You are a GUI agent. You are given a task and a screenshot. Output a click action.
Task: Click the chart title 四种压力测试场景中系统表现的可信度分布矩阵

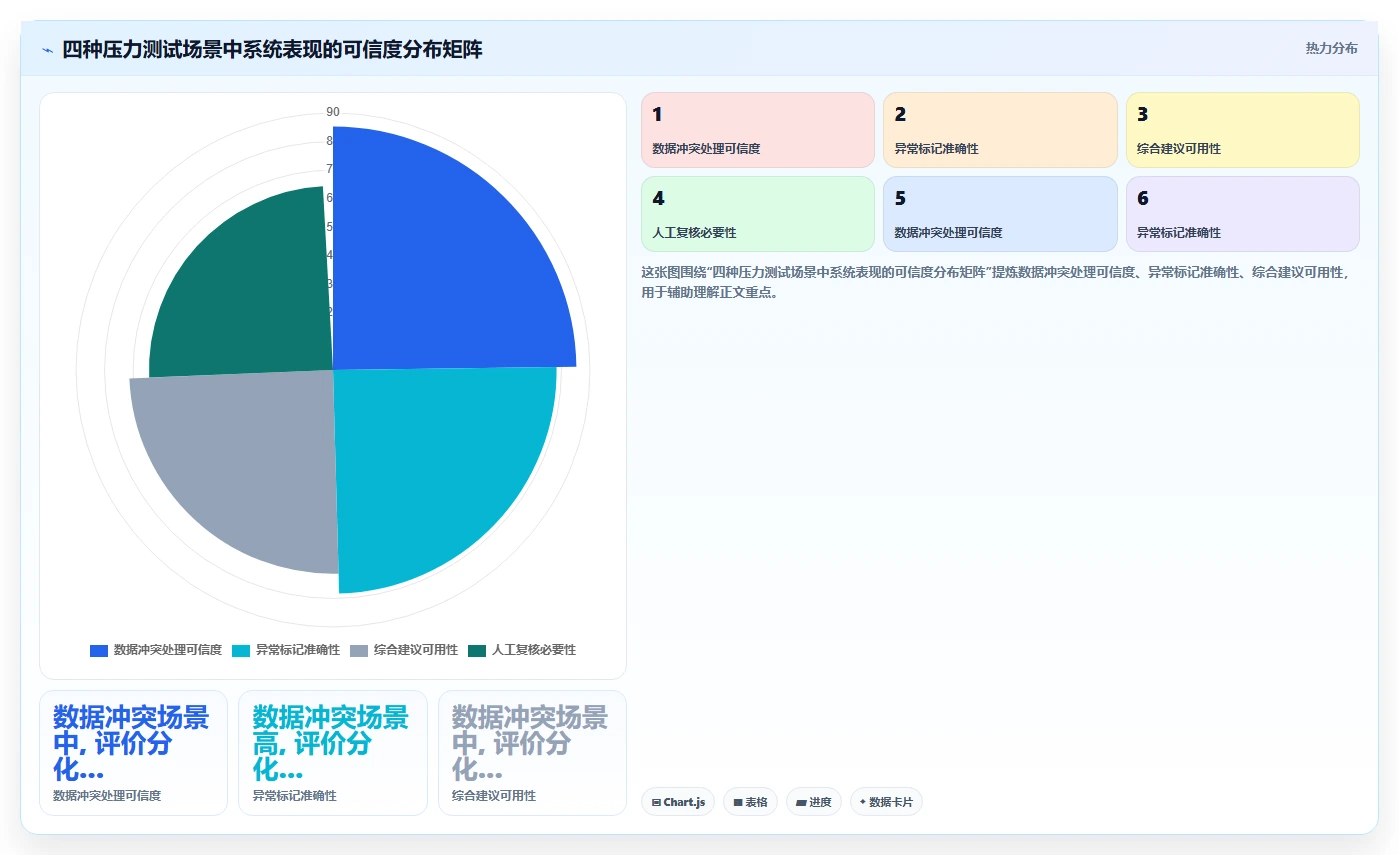pyautogui.click(x=272, y=50)
